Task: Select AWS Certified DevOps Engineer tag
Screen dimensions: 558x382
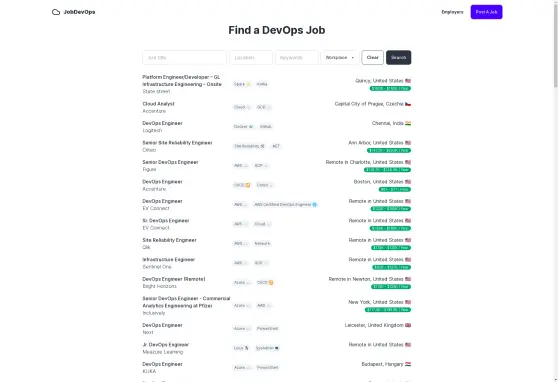Action: (x=285, y=205)
